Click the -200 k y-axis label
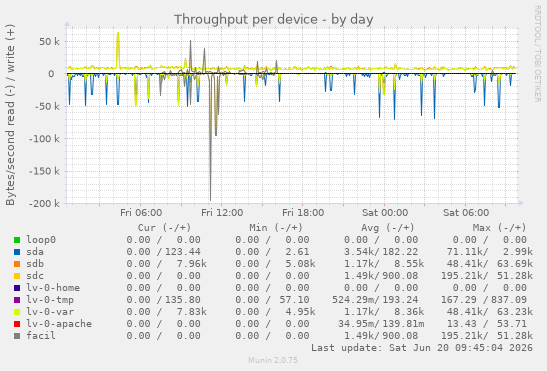 point(44,203)
